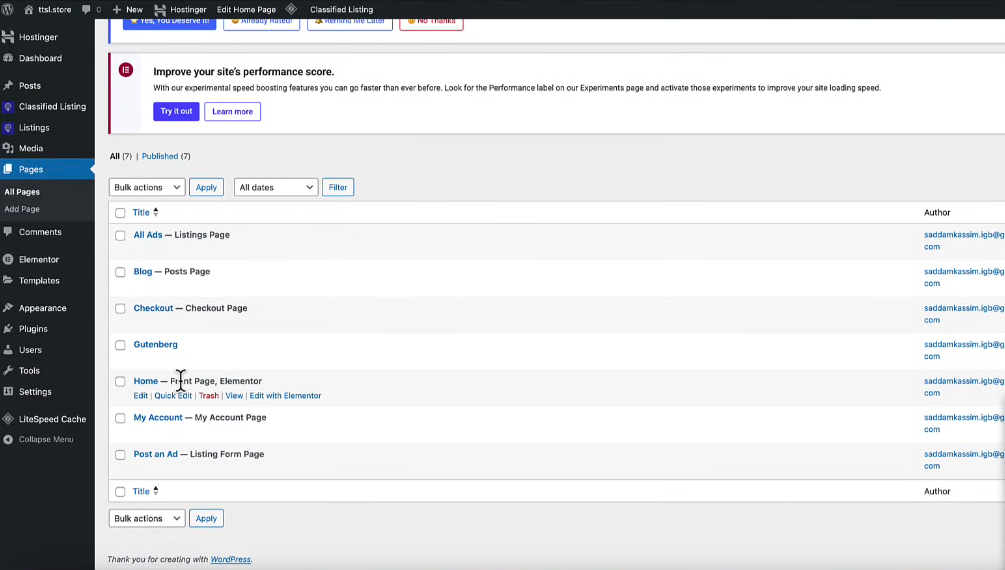Collapse the admin menu using arrow icon
Viewport: 1005px width, 570px height.
tap(8, 439)
